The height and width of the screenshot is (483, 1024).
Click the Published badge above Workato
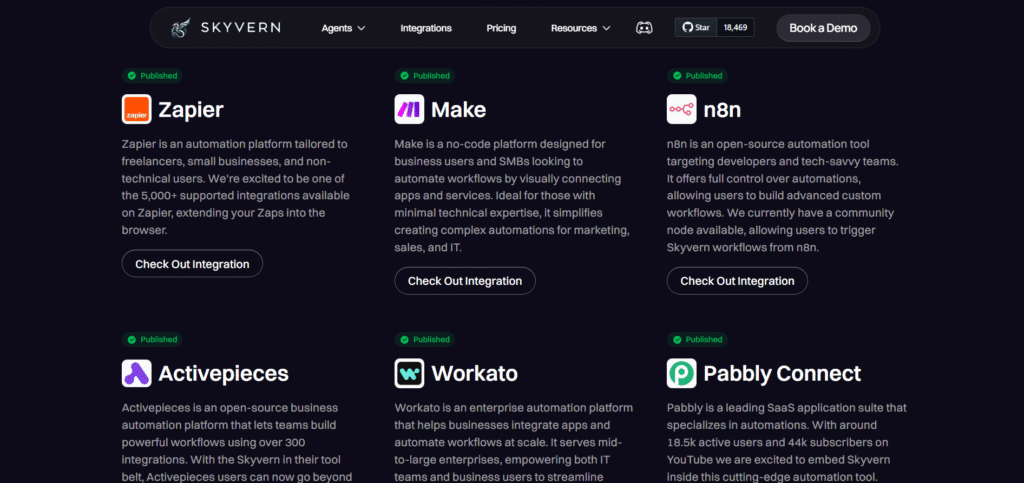tap(425, 339)
